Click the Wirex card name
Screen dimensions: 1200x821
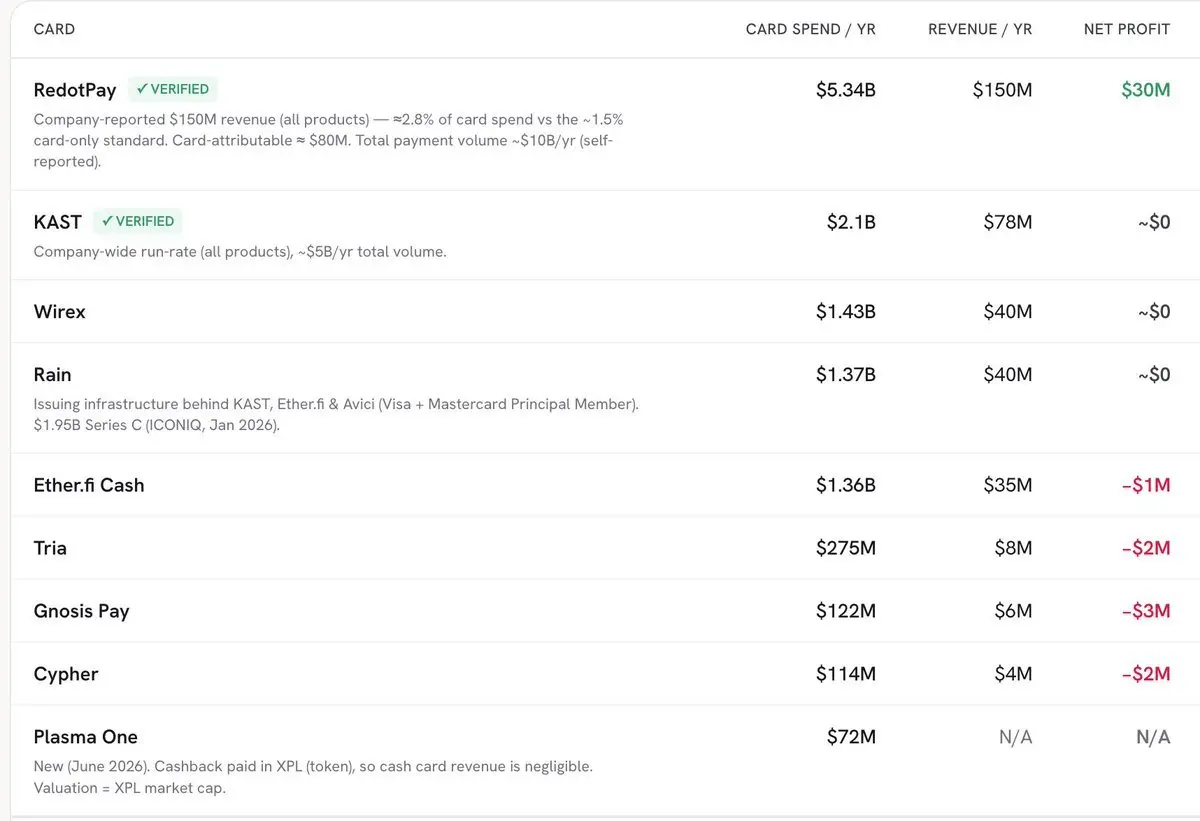pos(60,312)
